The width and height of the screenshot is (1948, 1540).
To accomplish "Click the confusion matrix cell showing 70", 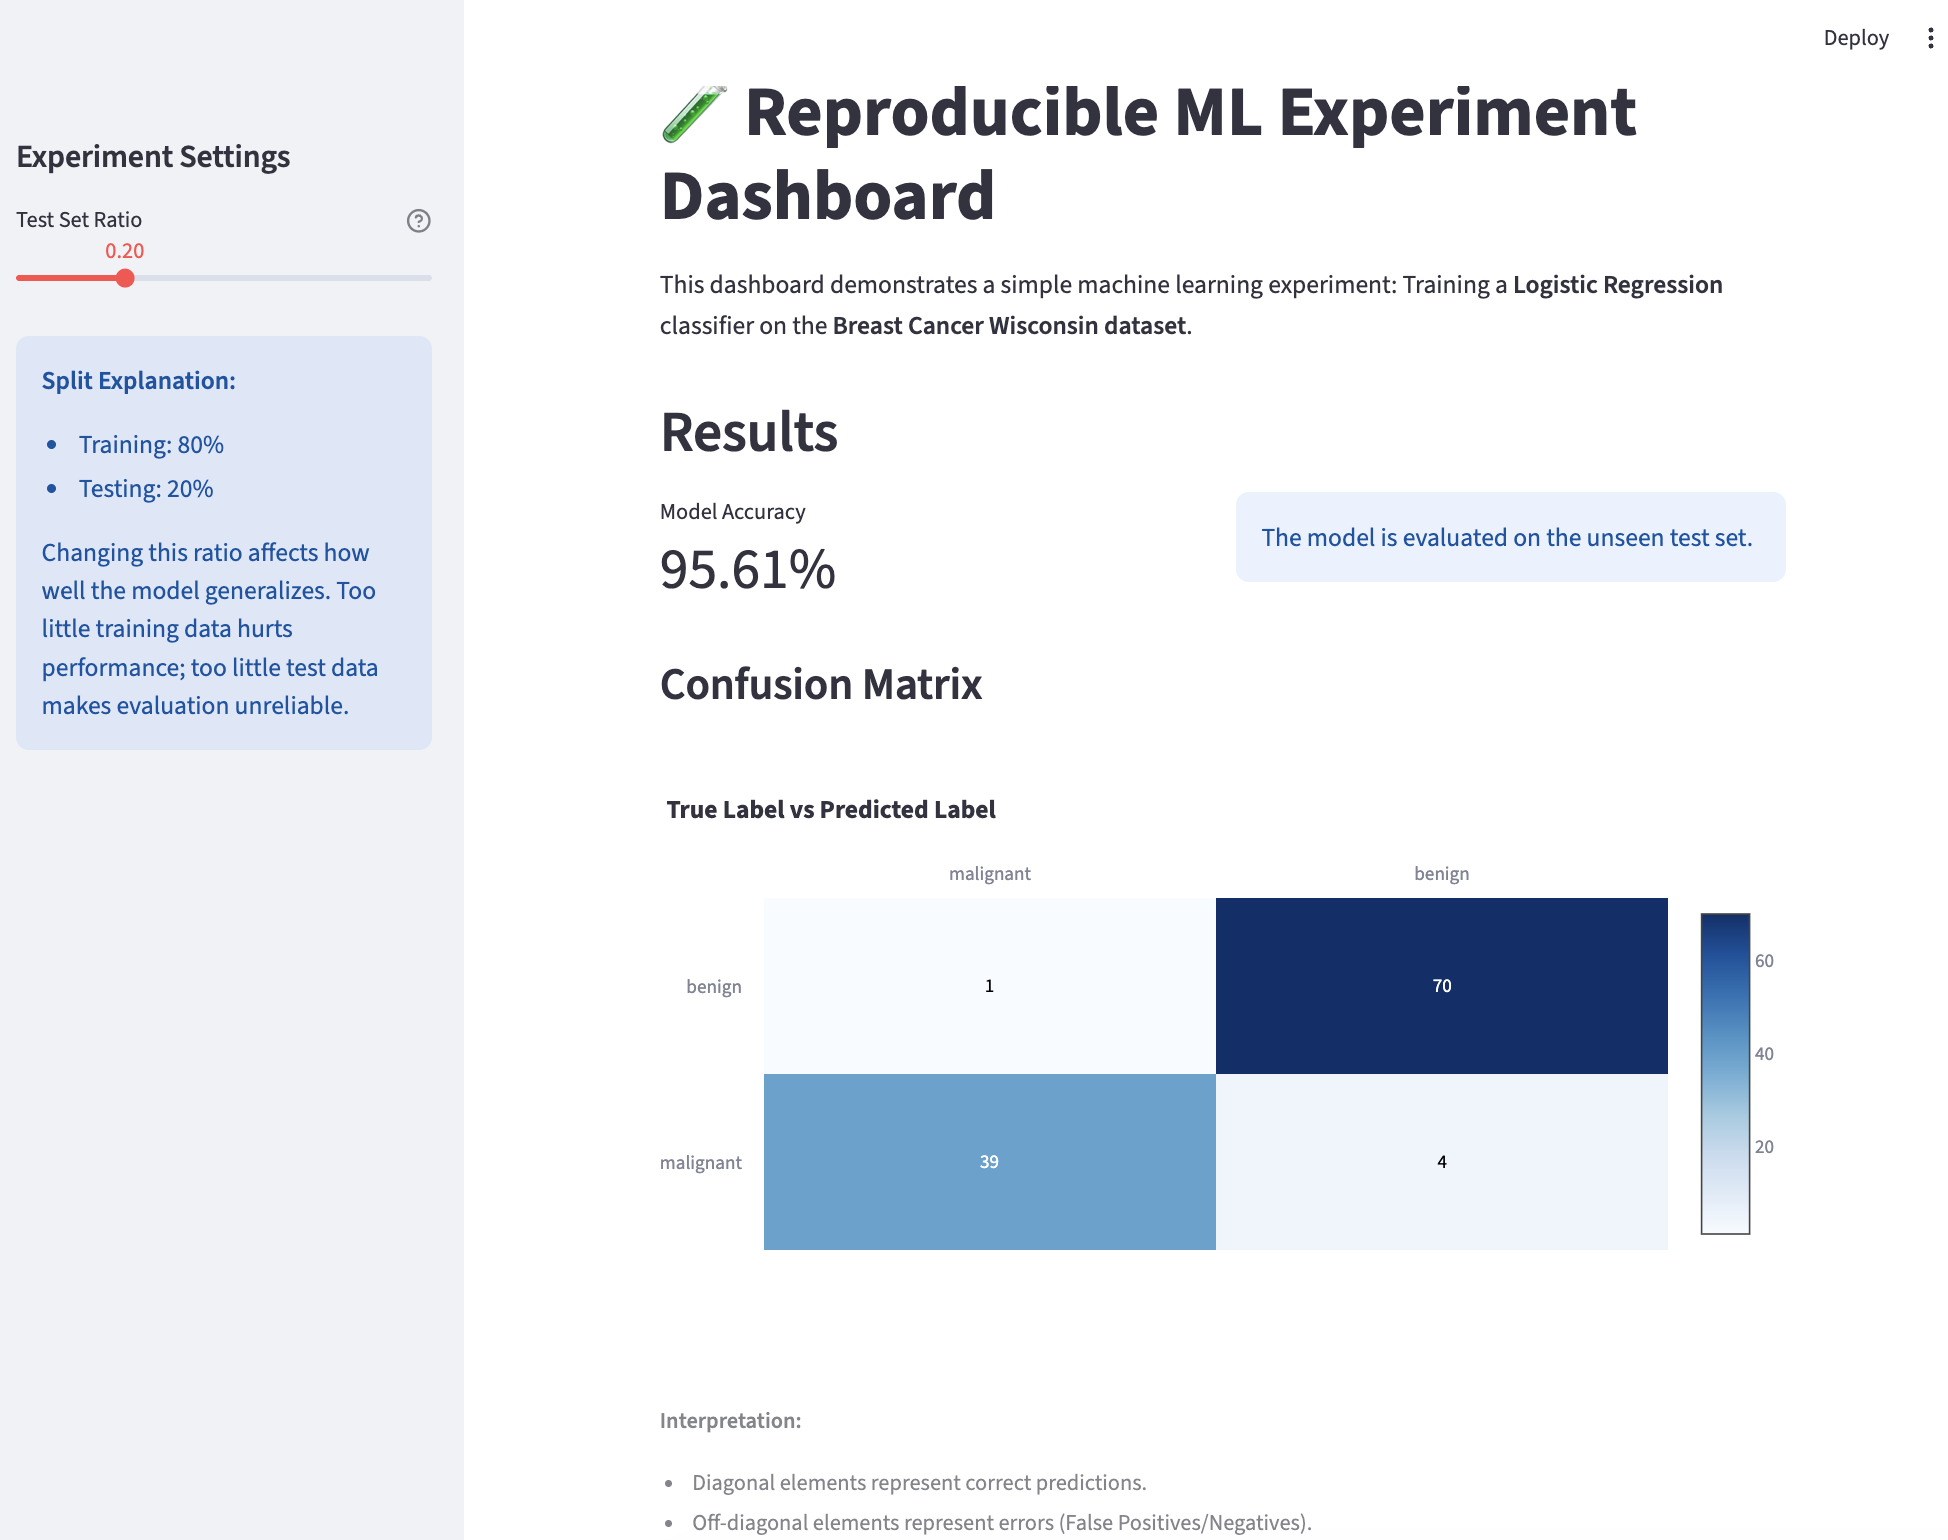I will 1441,986.
